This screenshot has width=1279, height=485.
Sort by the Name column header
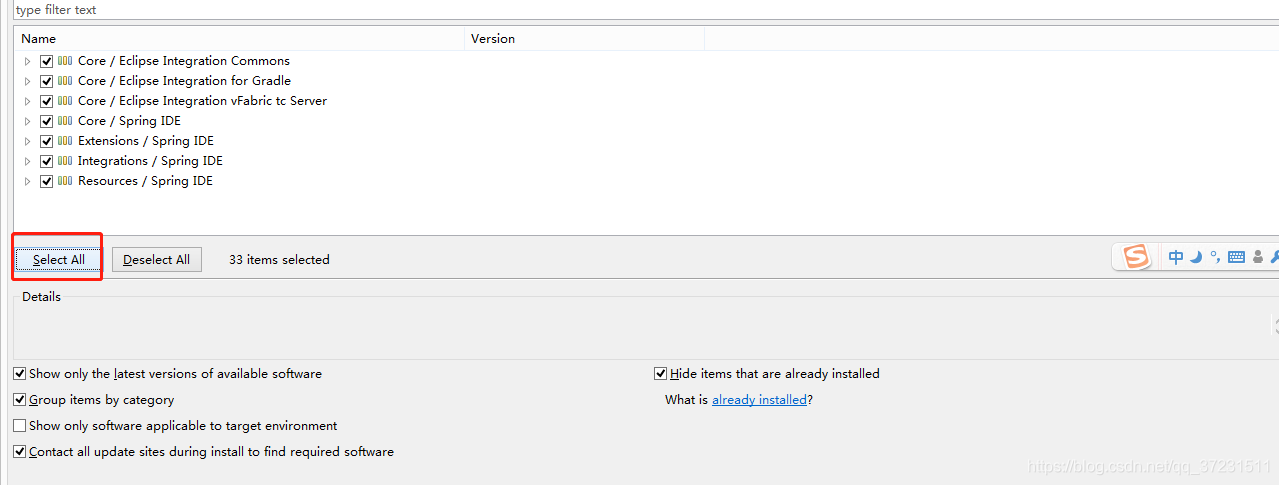(240, 39)
